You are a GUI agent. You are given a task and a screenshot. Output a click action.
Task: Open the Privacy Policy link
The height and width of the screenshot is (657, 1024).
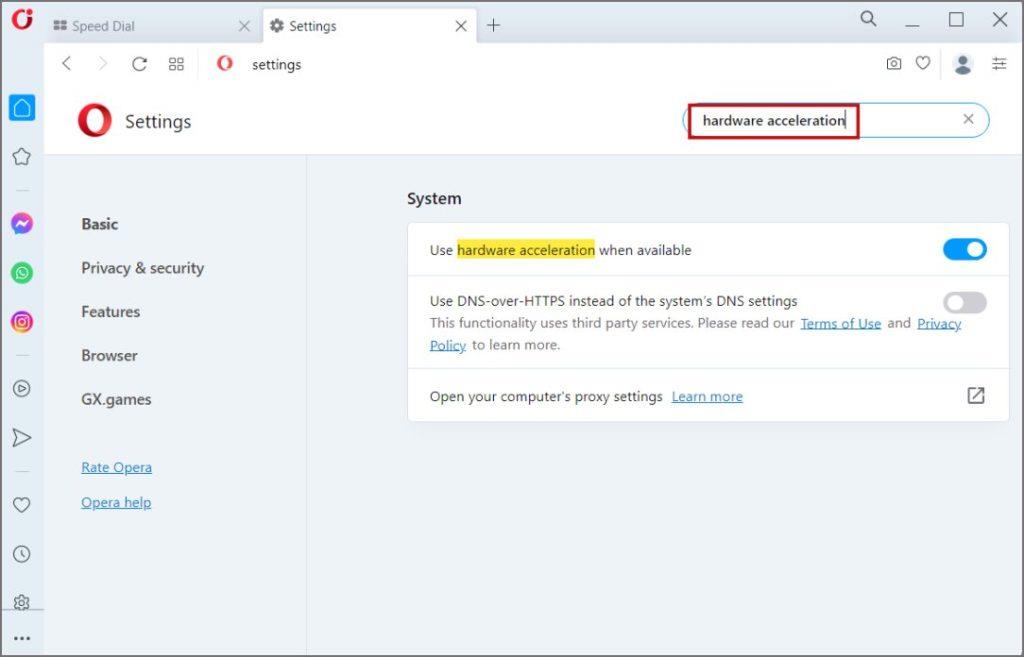coord(939,323)
